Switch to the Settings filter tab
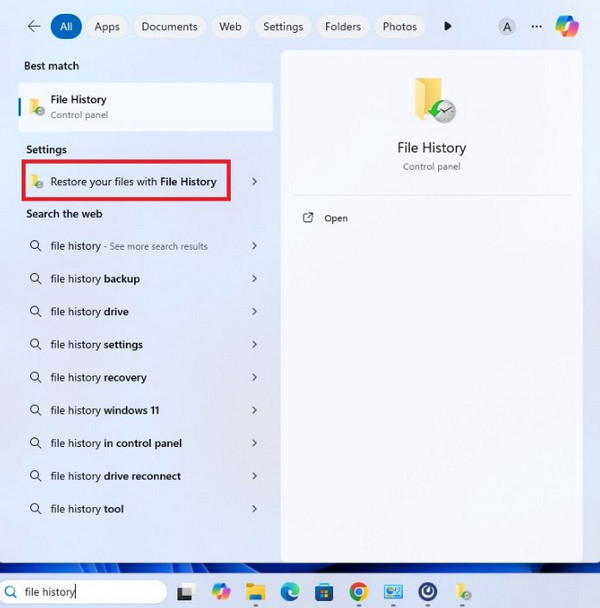Image resolution: width=600 pixels, height=608 pixels. [x=283, y=26]
